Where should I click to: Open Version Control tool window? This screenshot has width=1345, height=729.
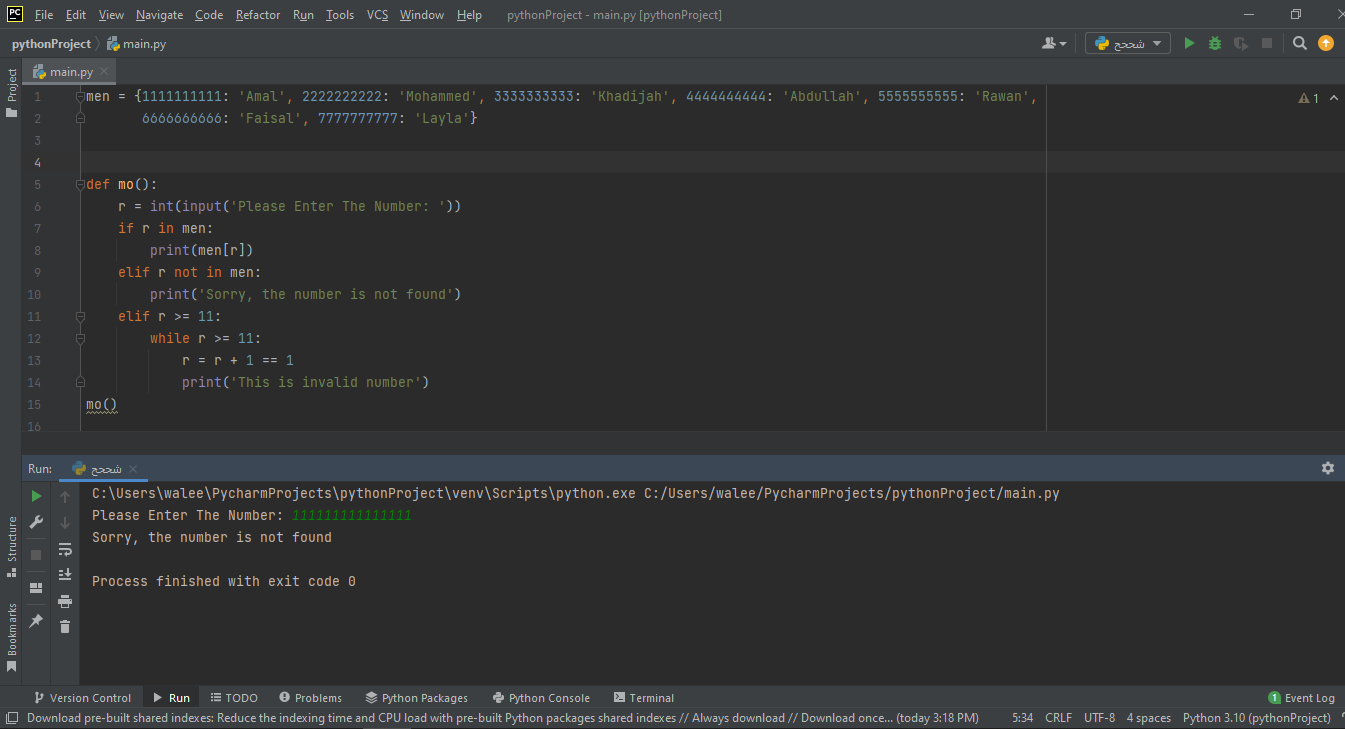82,698
